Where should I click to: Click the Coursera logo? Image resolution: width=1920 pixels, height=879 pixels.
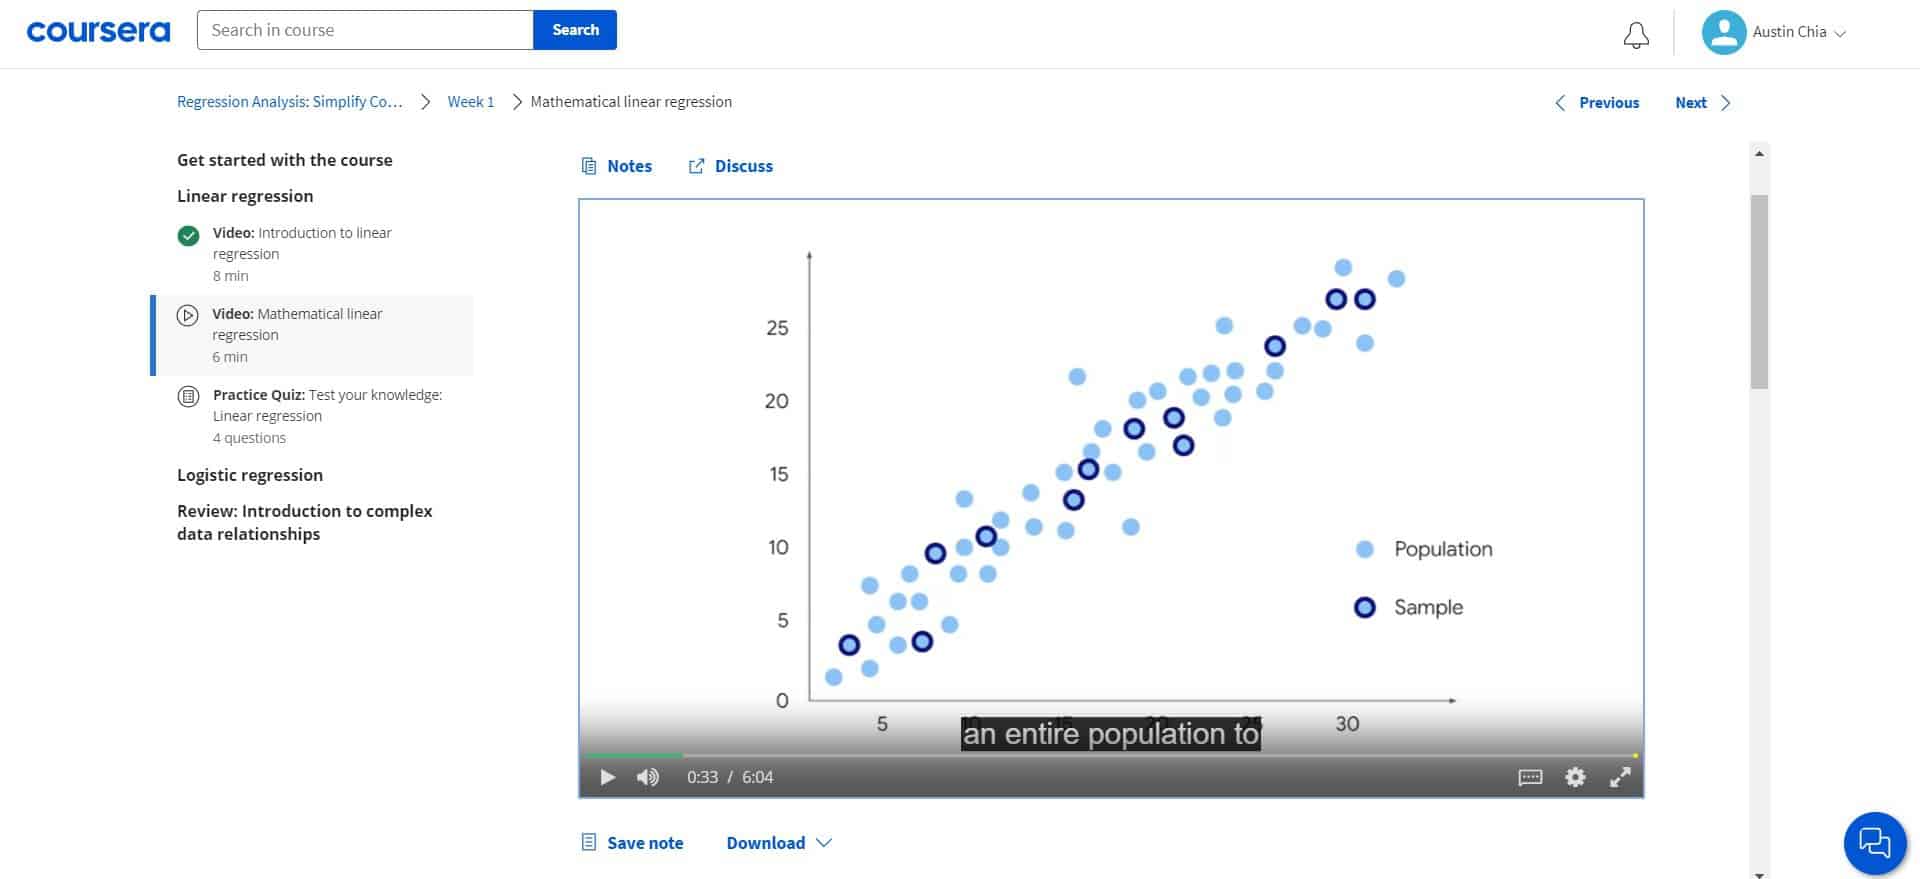(97, 30)
